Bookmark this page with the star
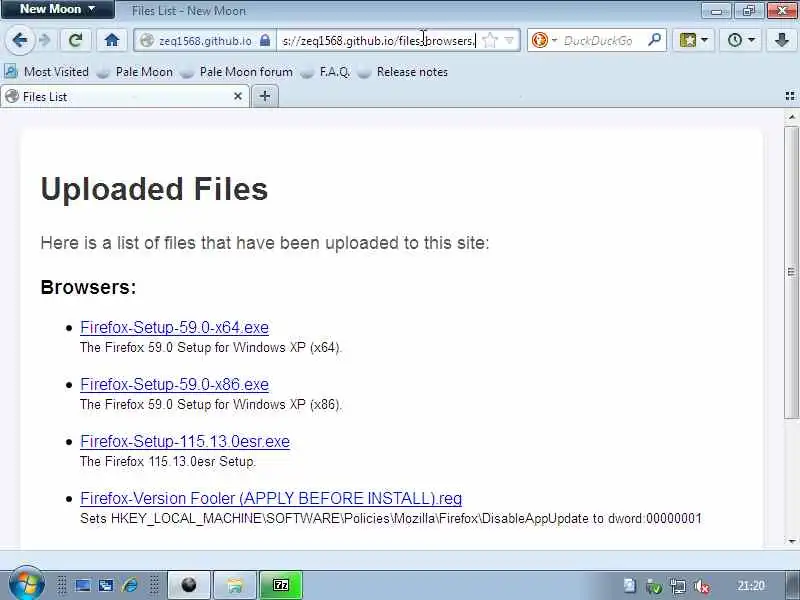This screenshot has width=800, height=600. point(490,40)
